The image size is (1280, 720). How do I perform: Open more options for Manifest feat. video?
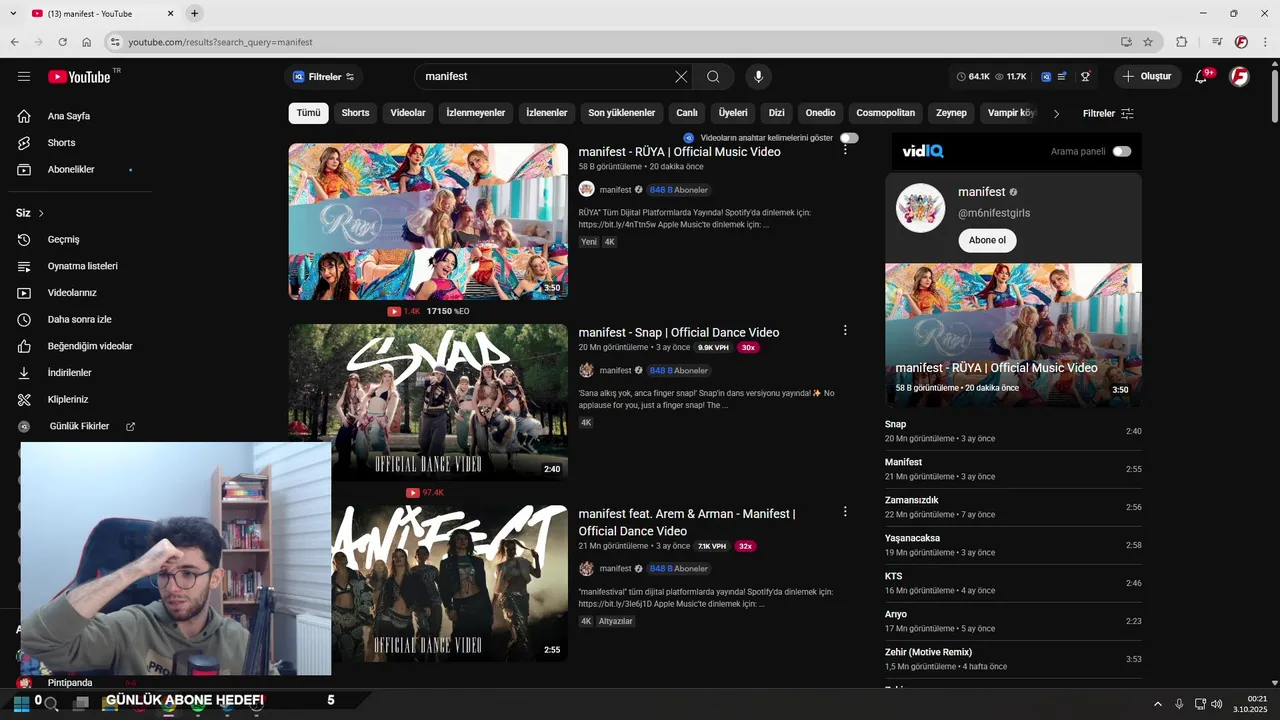845,511
